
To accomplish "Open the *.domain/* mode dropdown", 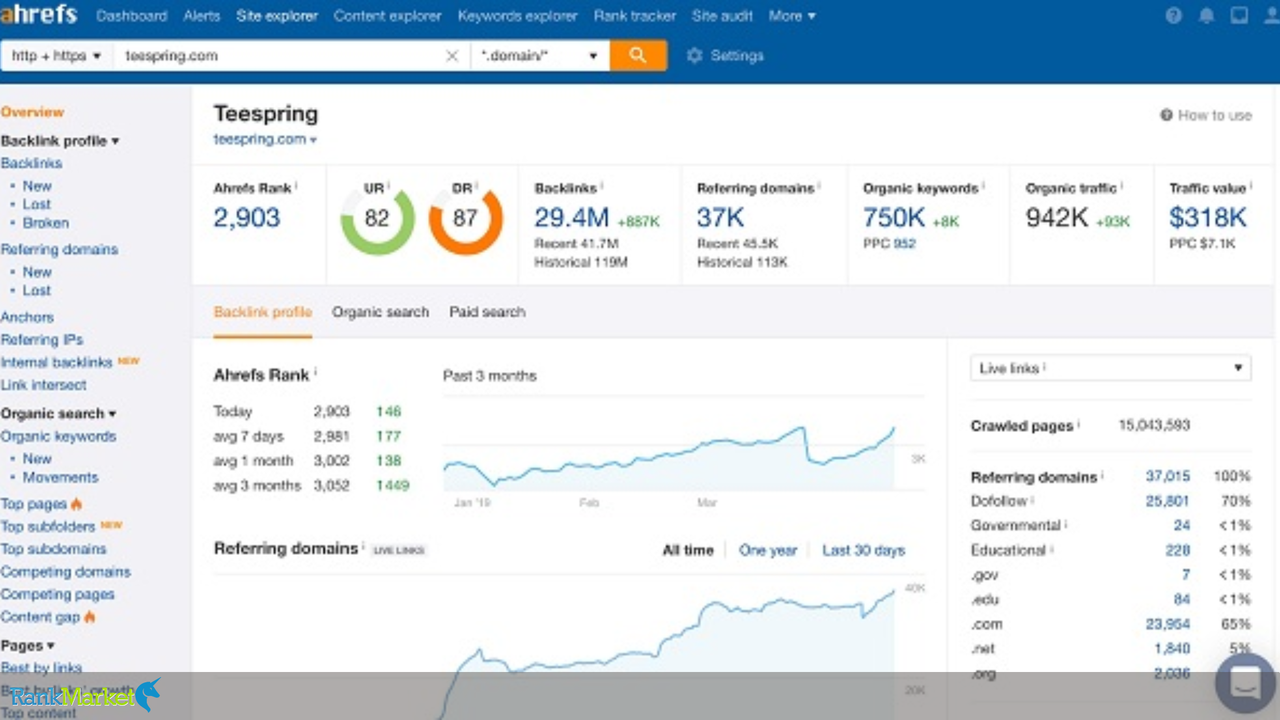I will click(540, 56).
